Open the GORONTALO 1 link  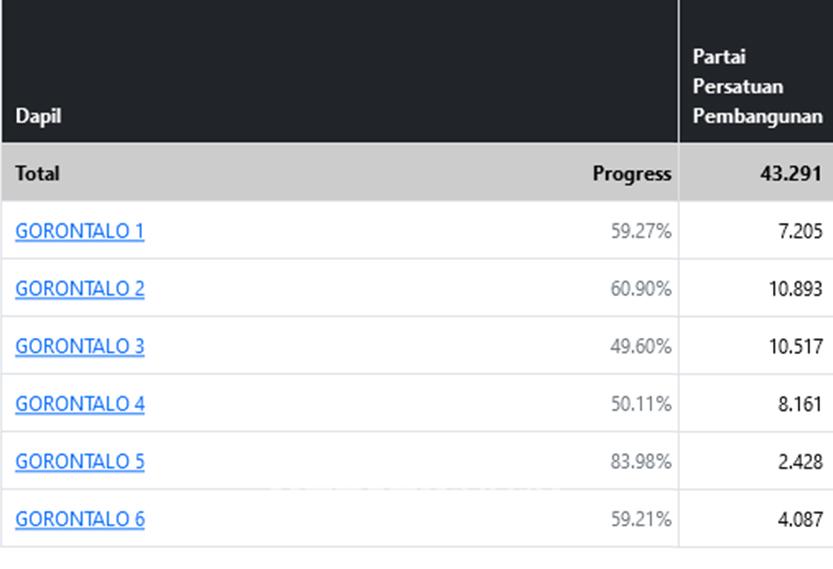point(80,231)
